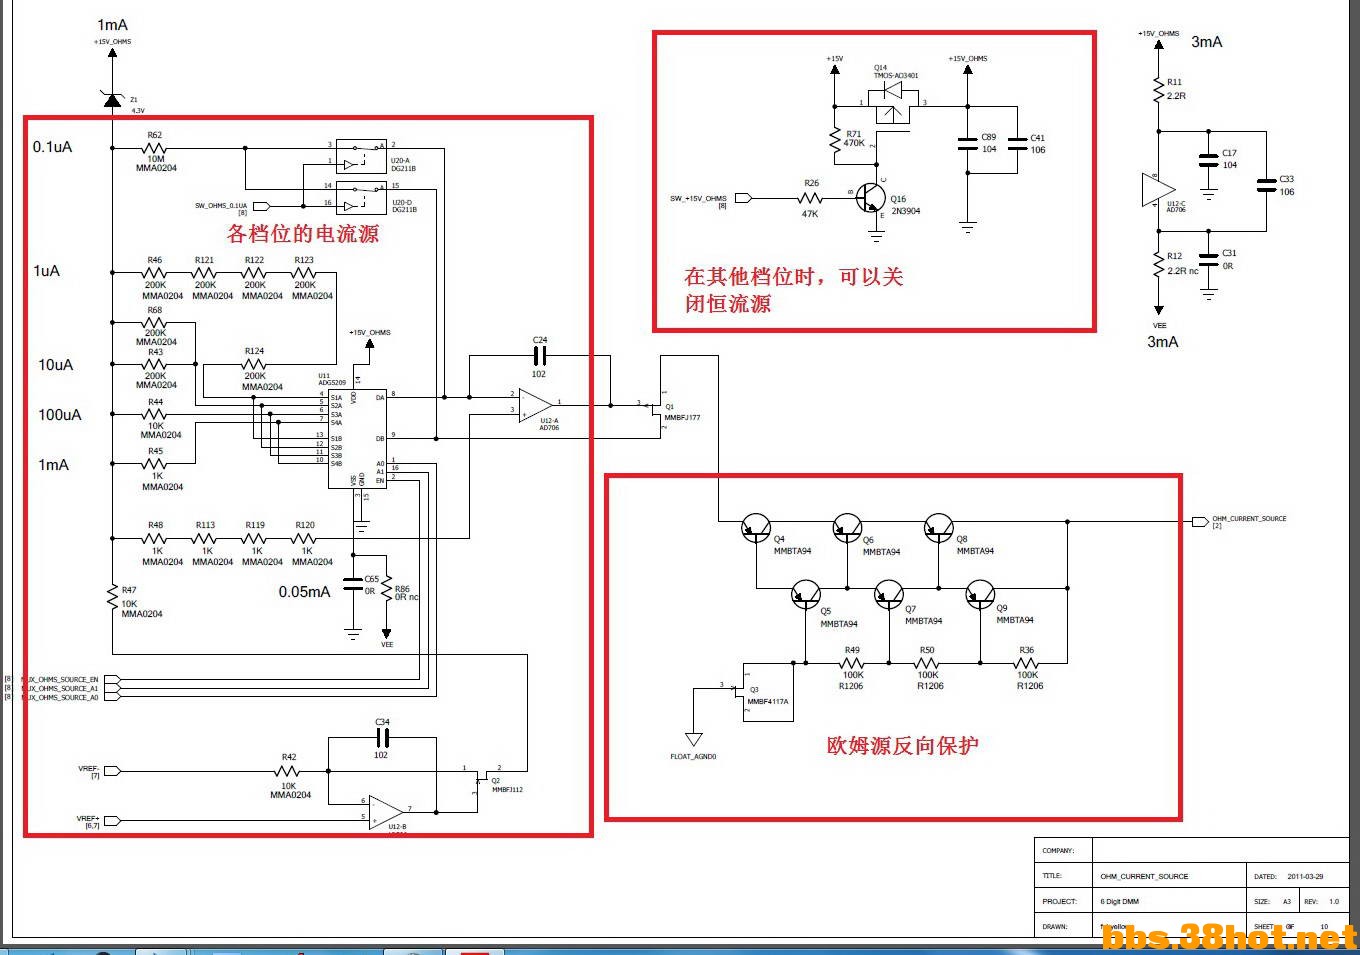Click the U12-C AD706 power symbol
Screen dimensions: 1360x955
(x=1159, y=190)
